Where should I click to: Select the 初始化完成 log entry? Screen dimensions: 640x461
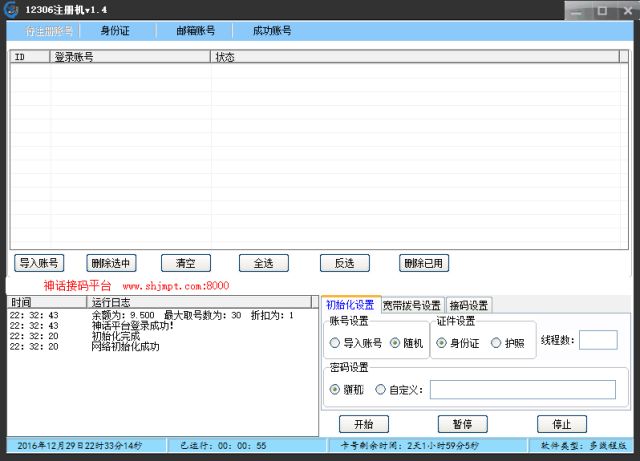(116, 336)
